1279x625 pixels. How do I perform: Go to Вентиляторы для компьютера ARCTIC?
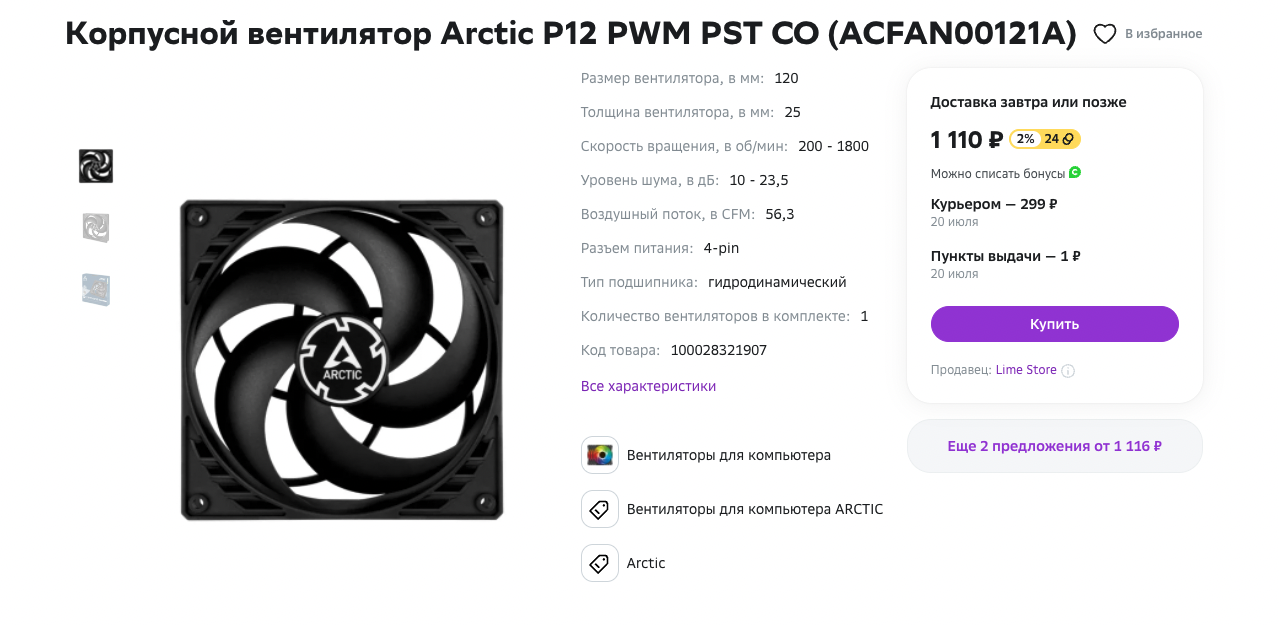tap(754, 509)
